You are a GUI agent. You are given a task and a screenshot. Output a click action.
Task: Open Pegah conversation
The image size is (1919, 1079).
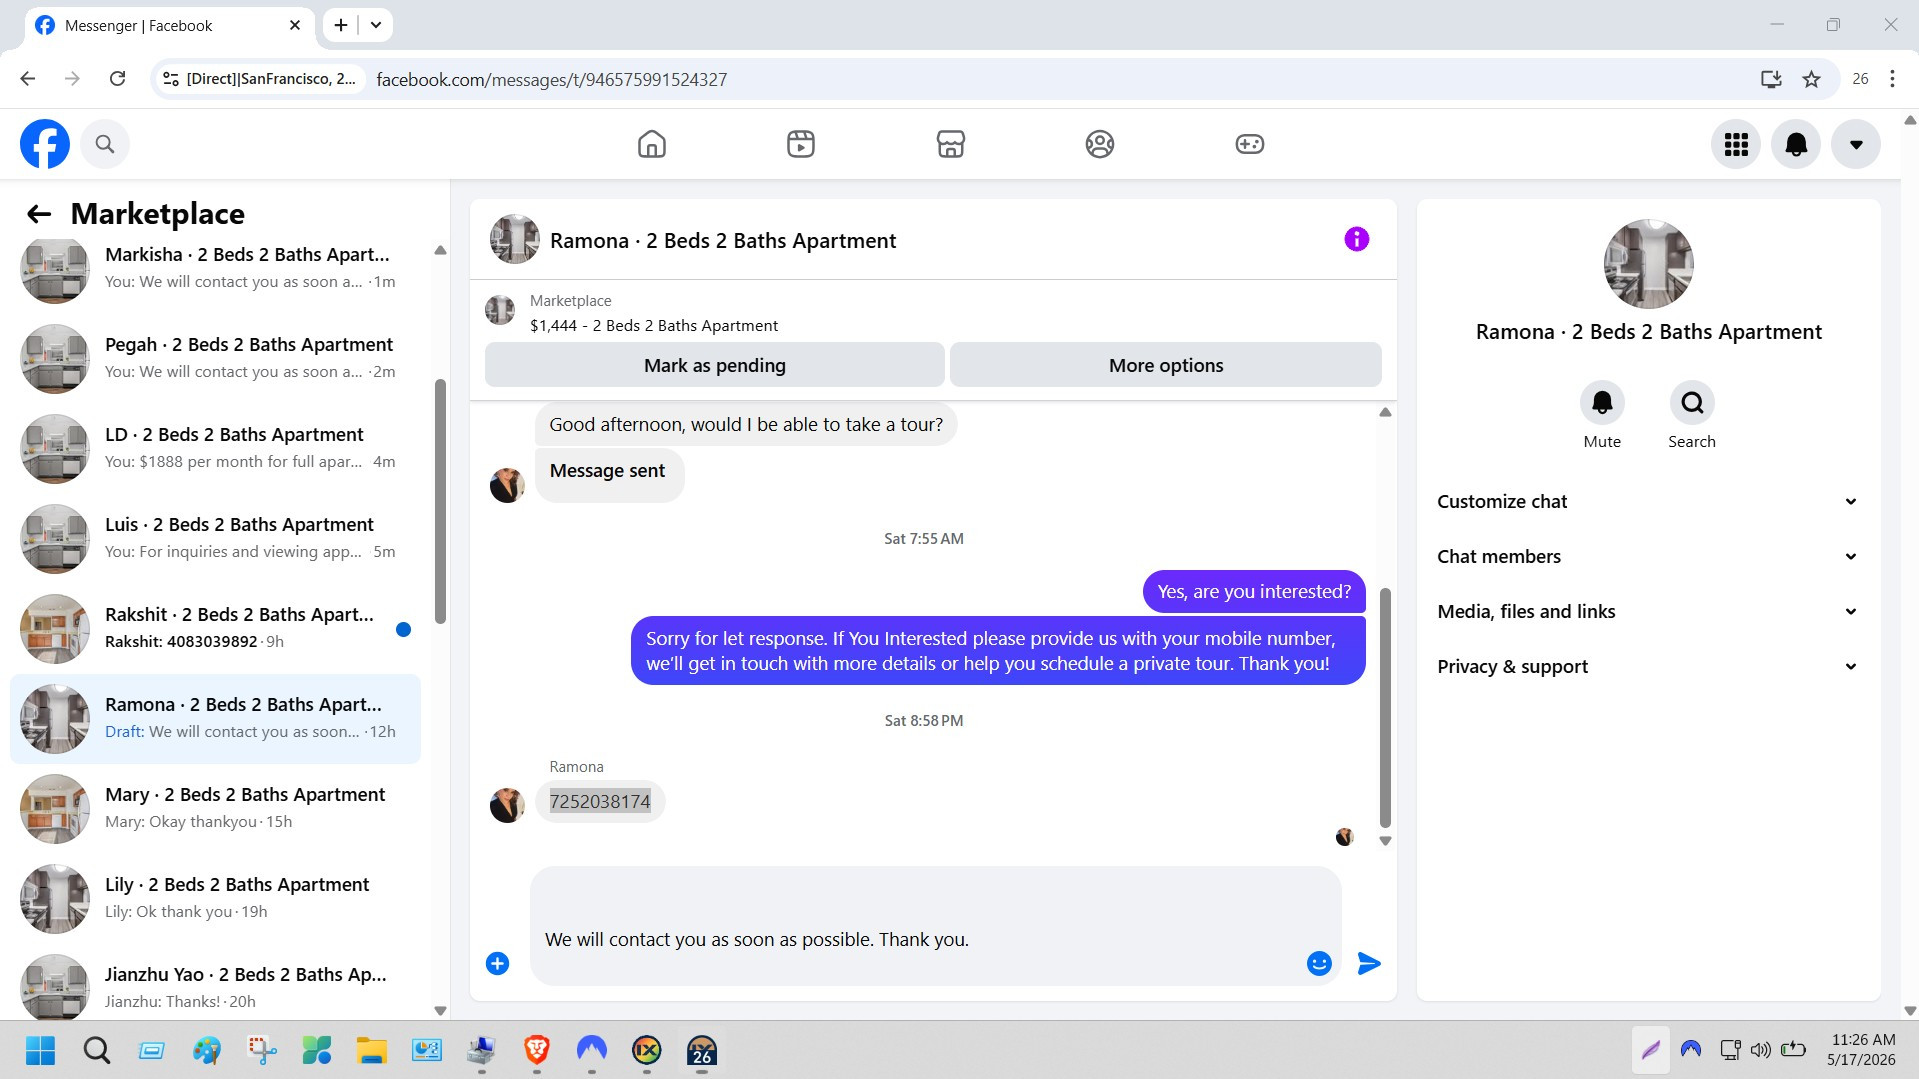[215, 359]
